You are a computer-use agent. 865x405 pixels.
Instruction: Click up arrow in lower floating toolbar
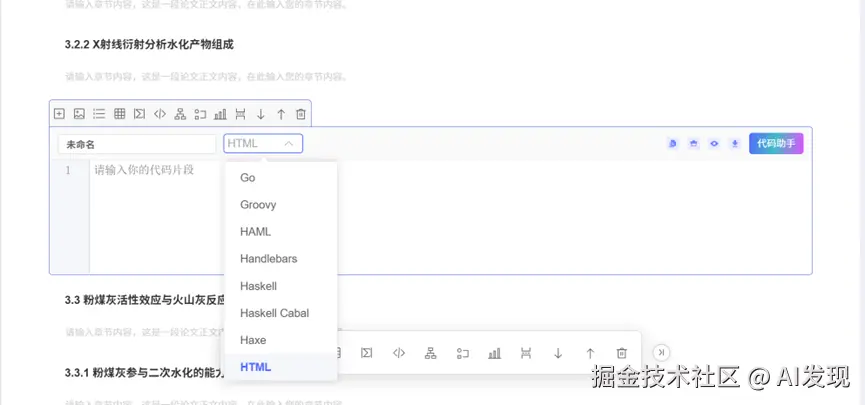590,353
